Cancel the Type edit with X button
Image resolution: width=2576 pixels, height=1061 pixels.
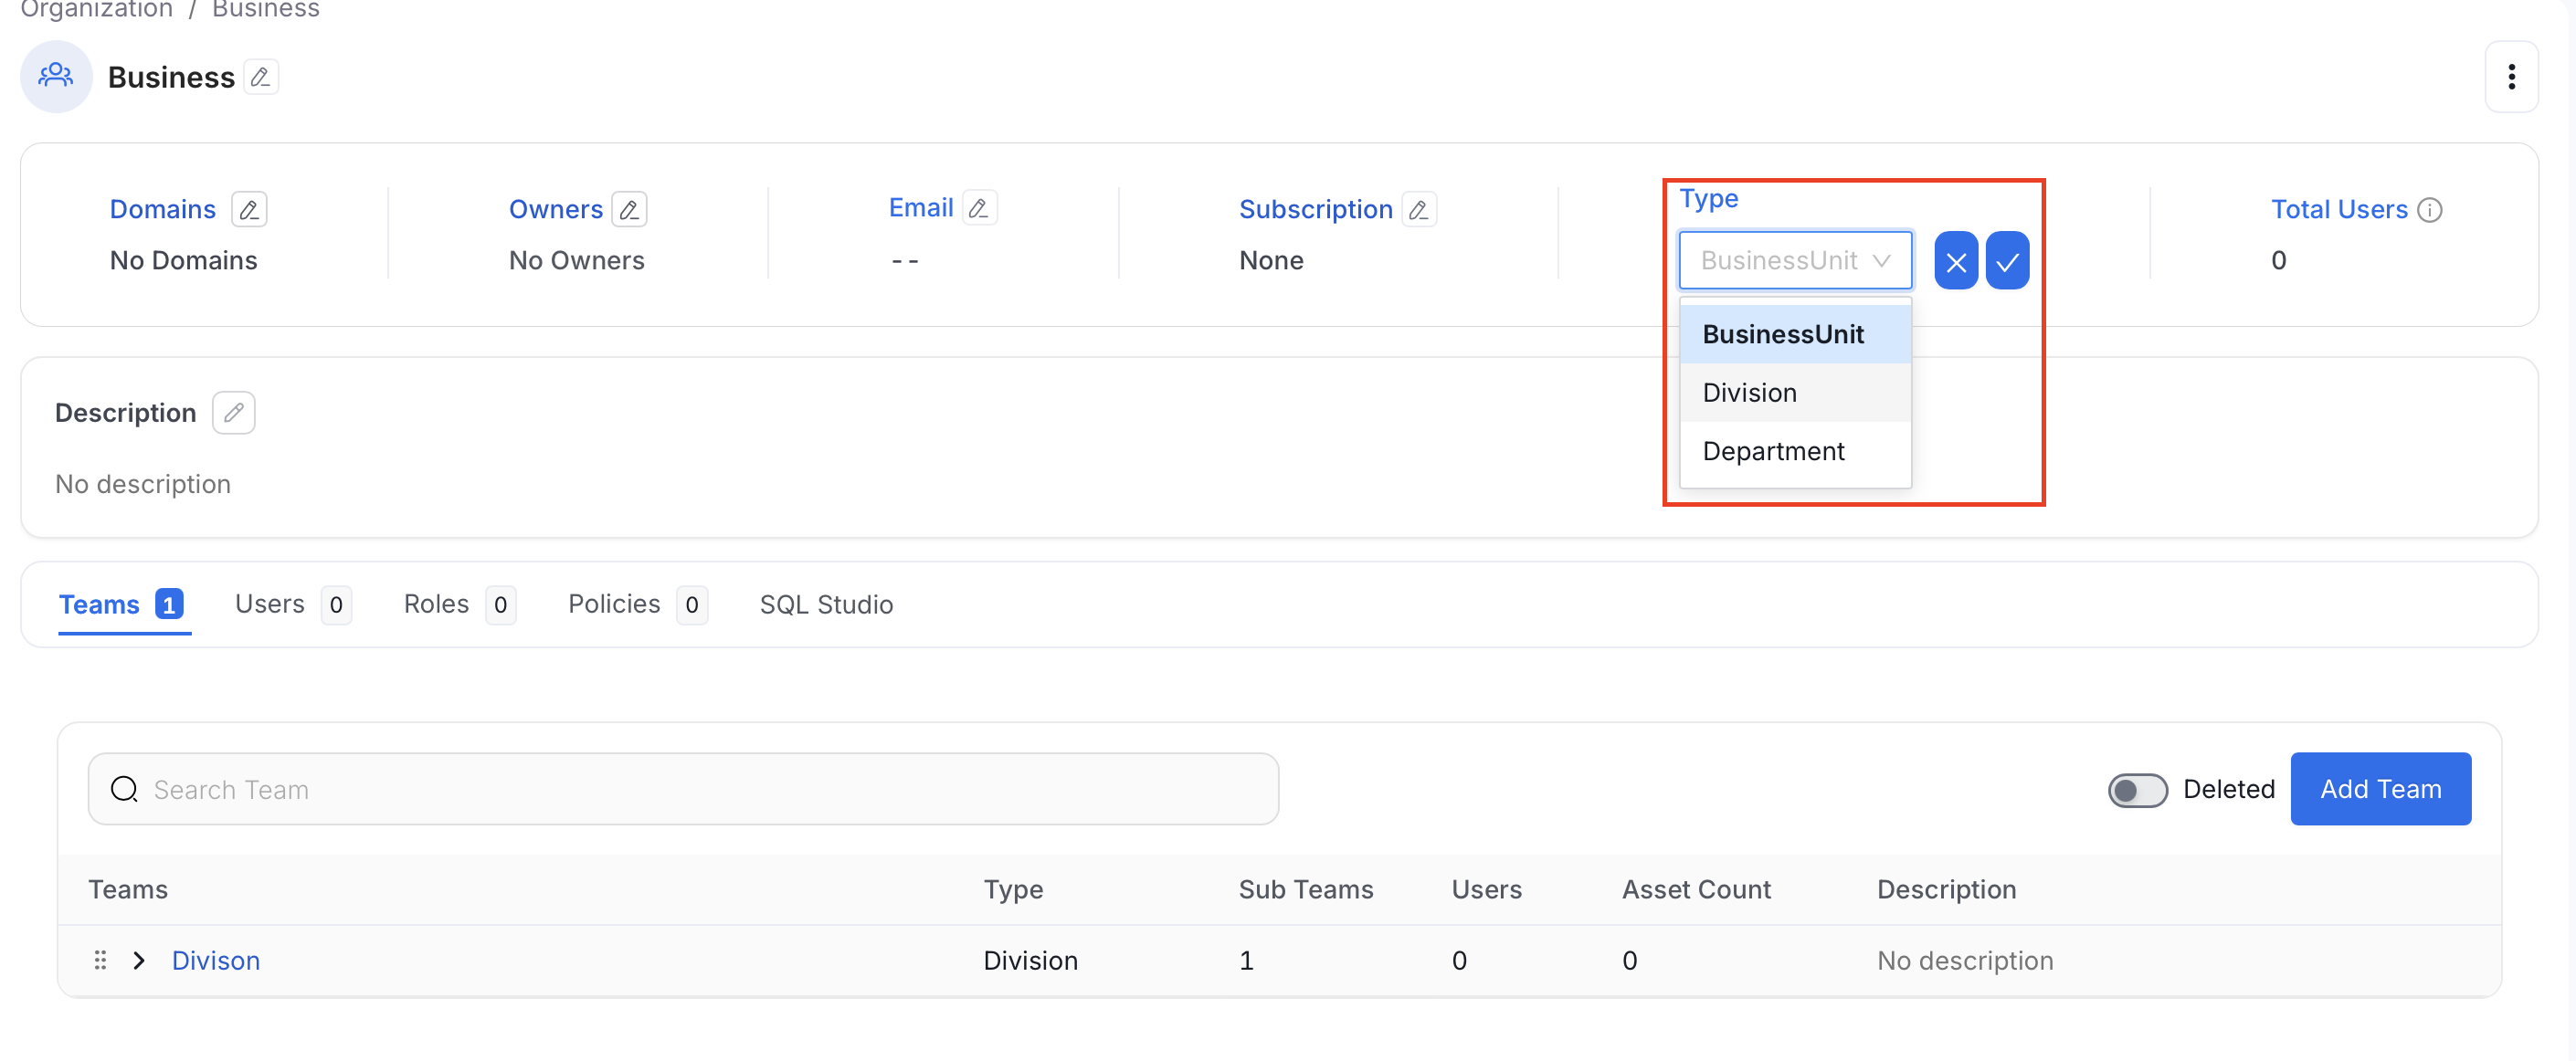point(1956,261)
